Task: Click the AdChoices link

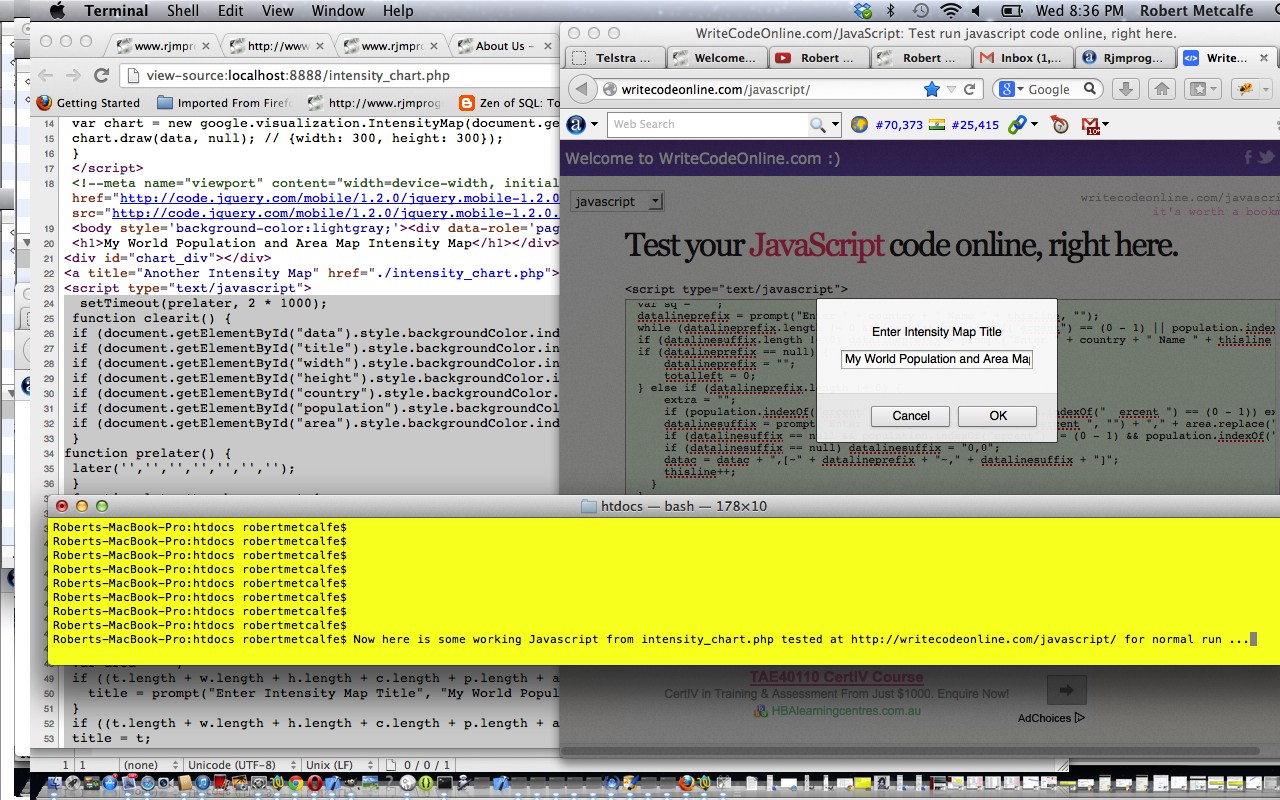Action: click(1050, 717)
